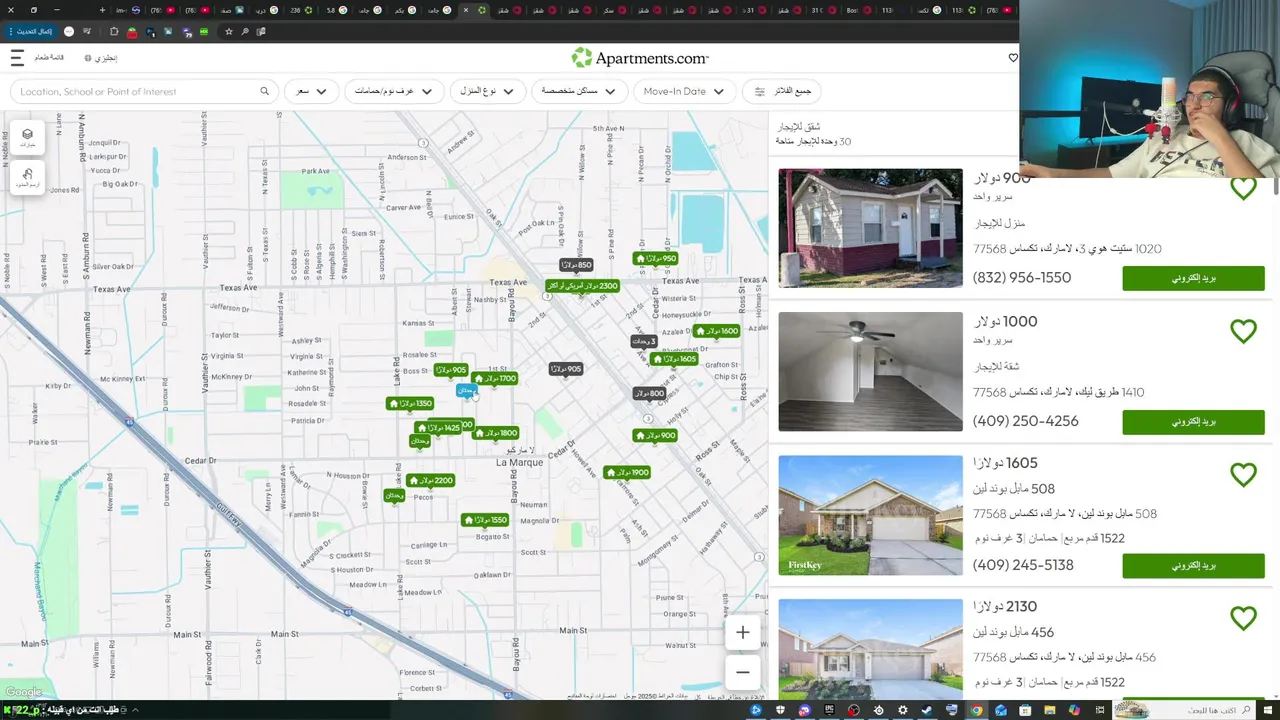This screenshot has height=720, width=1280.
Task: Zoom out on the map
Action: [x=742, y=672]
